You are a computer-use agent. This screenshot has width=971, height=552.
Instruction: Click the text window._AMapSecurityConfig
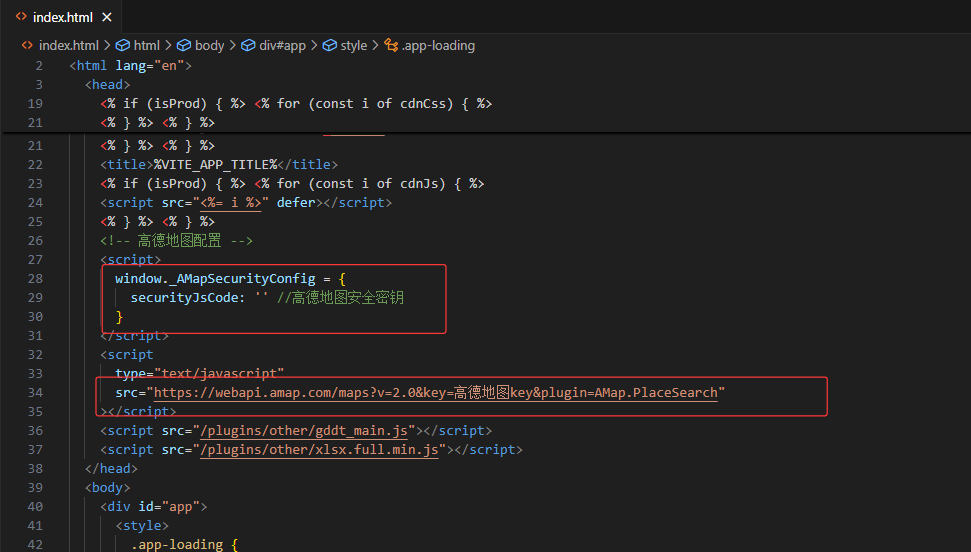[215, 279]
